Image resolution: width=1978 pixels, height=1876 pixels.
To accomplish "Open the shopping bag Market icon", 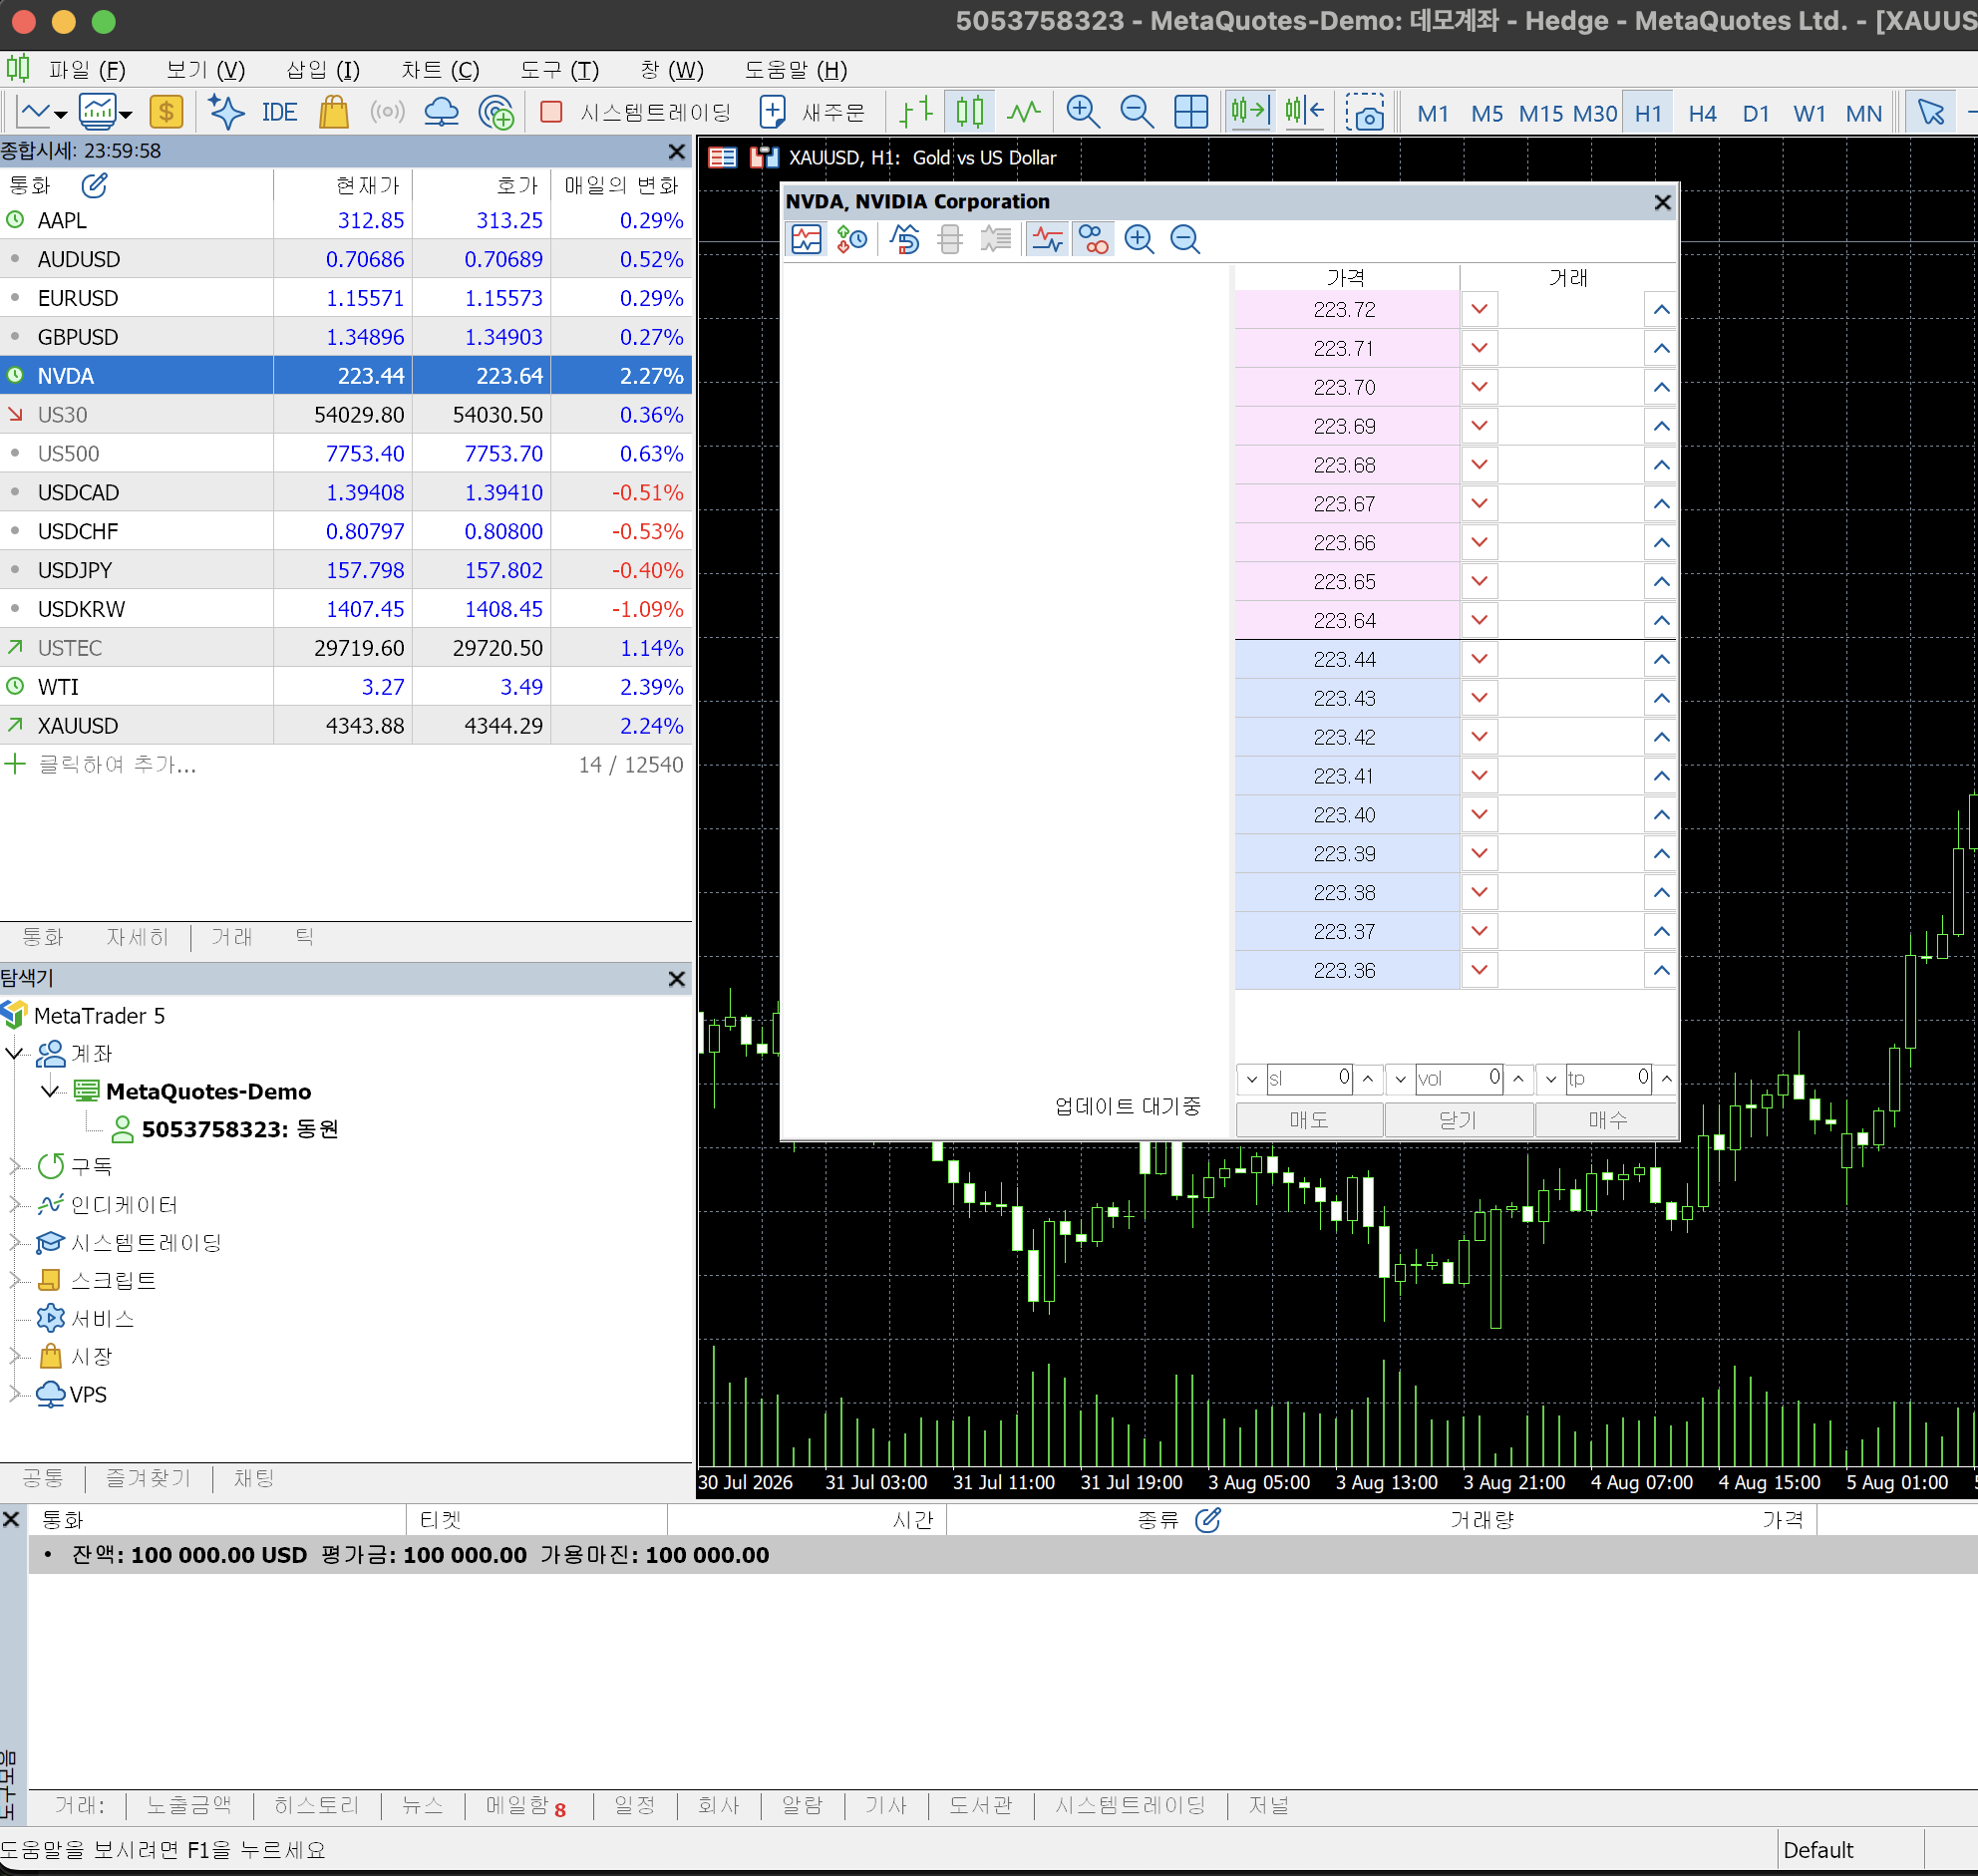I will 333,112.
